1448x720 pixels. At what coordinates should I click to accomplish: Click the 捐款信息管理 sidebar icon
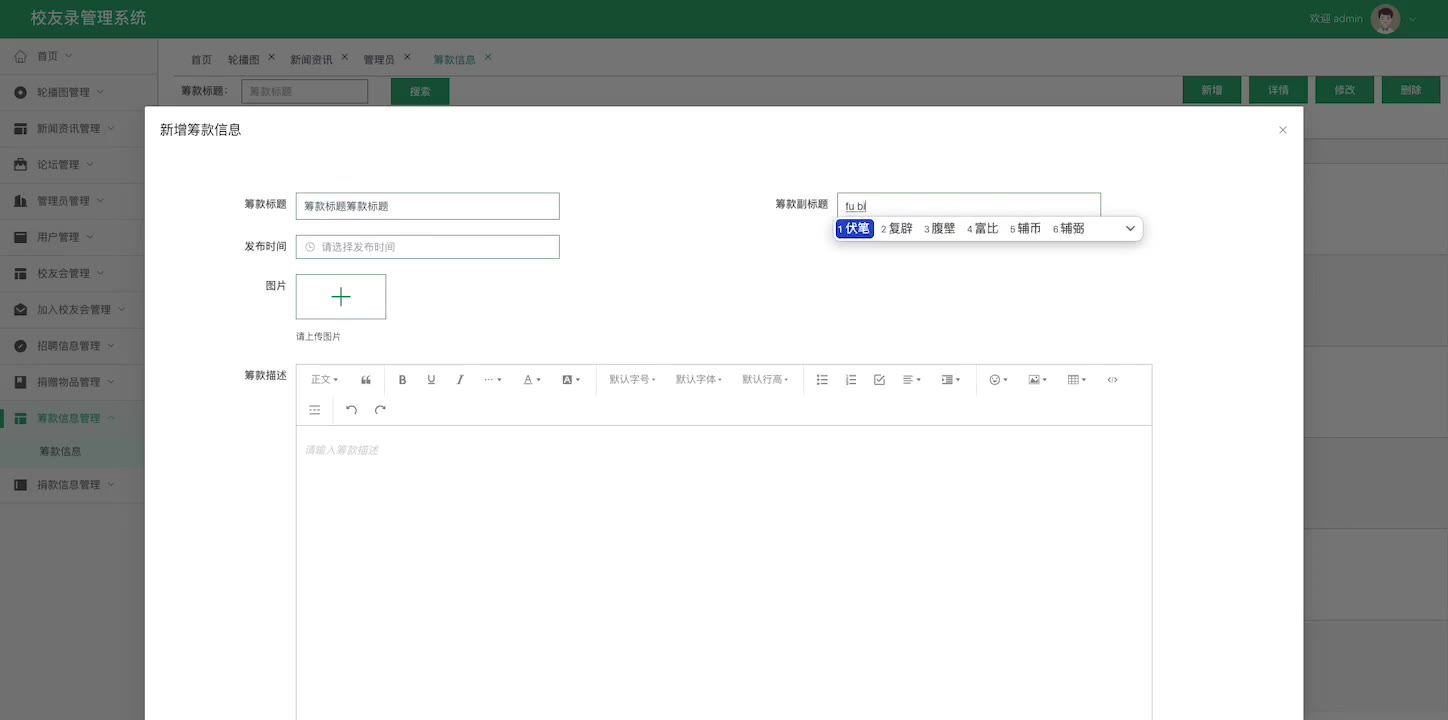tap(21, 485)
